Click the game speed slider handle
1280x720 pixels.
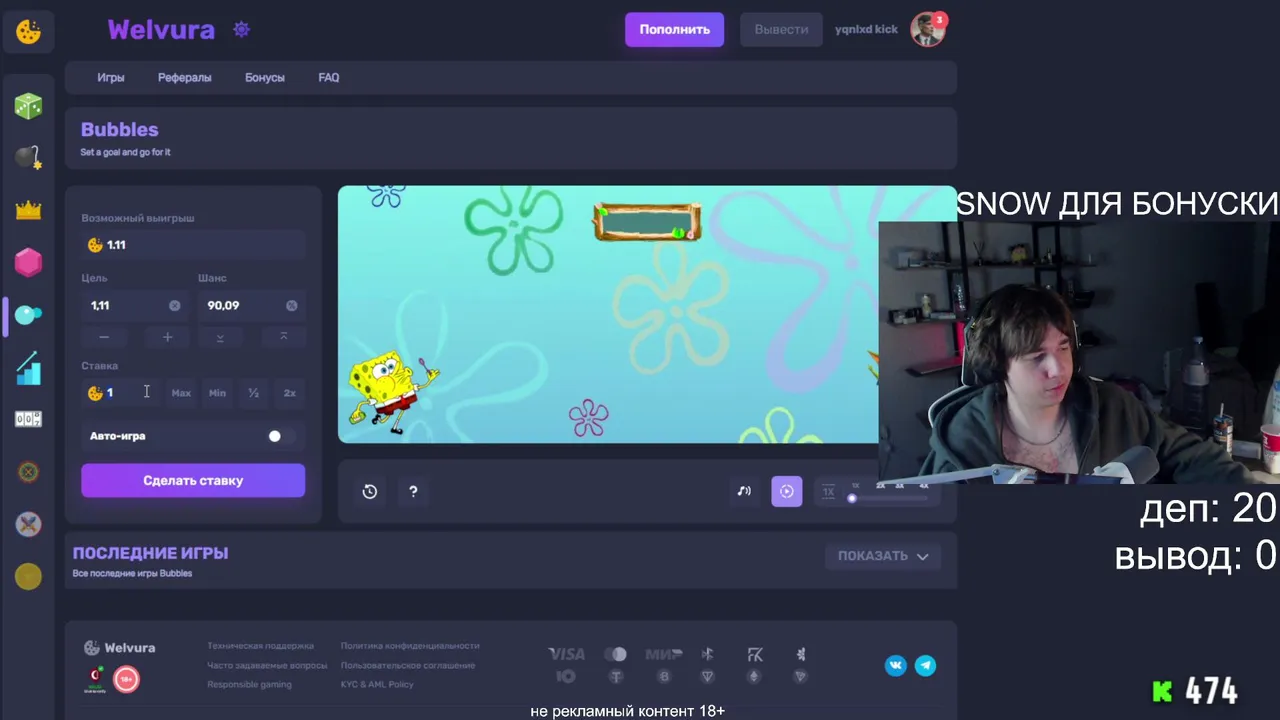click(852, 498)
